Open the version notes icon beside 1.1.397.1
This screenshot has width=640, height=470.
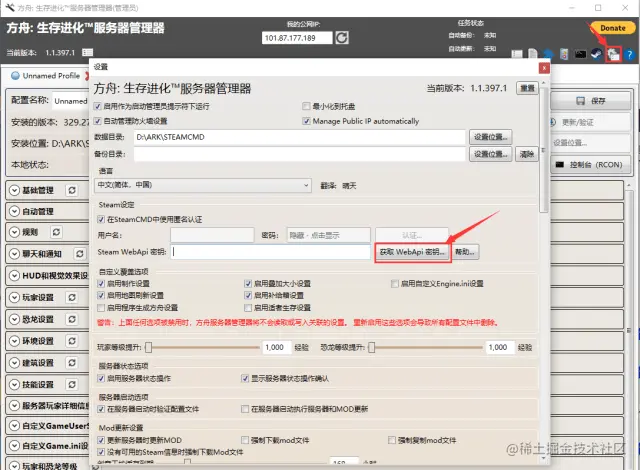tap(87, 52)
